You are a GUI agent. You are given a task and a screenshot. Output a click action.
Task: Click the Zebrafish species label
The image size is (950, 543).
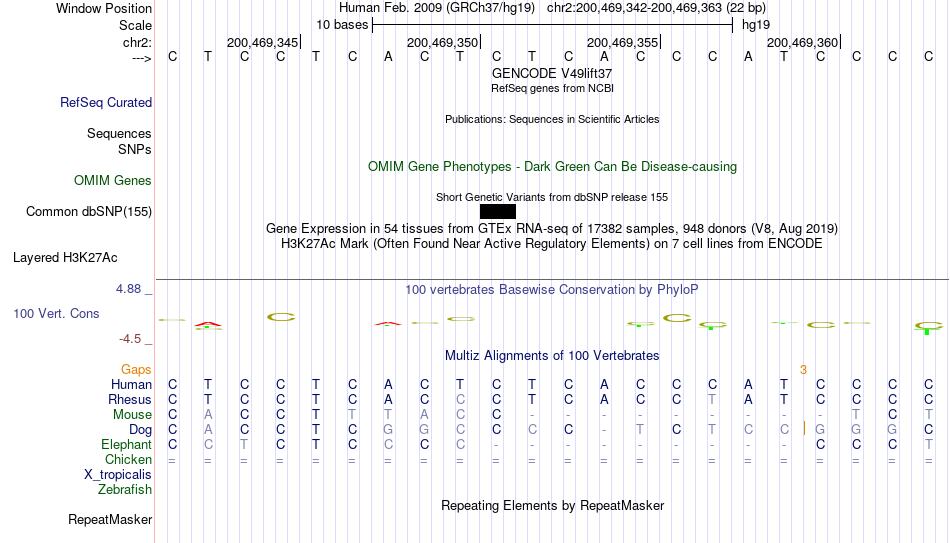click(x=125, y=490)
